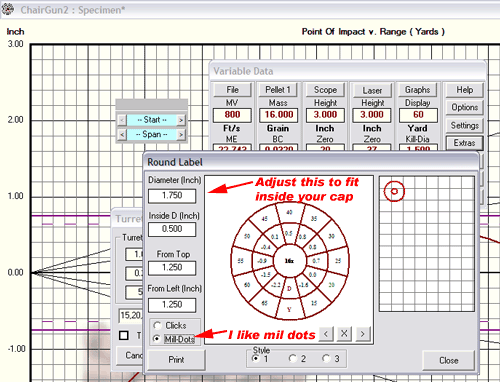Image resolution: width=500 pixels, height=382 pixels.
Task: Select the Mil-Dots radio option
Action: (157, 339)
